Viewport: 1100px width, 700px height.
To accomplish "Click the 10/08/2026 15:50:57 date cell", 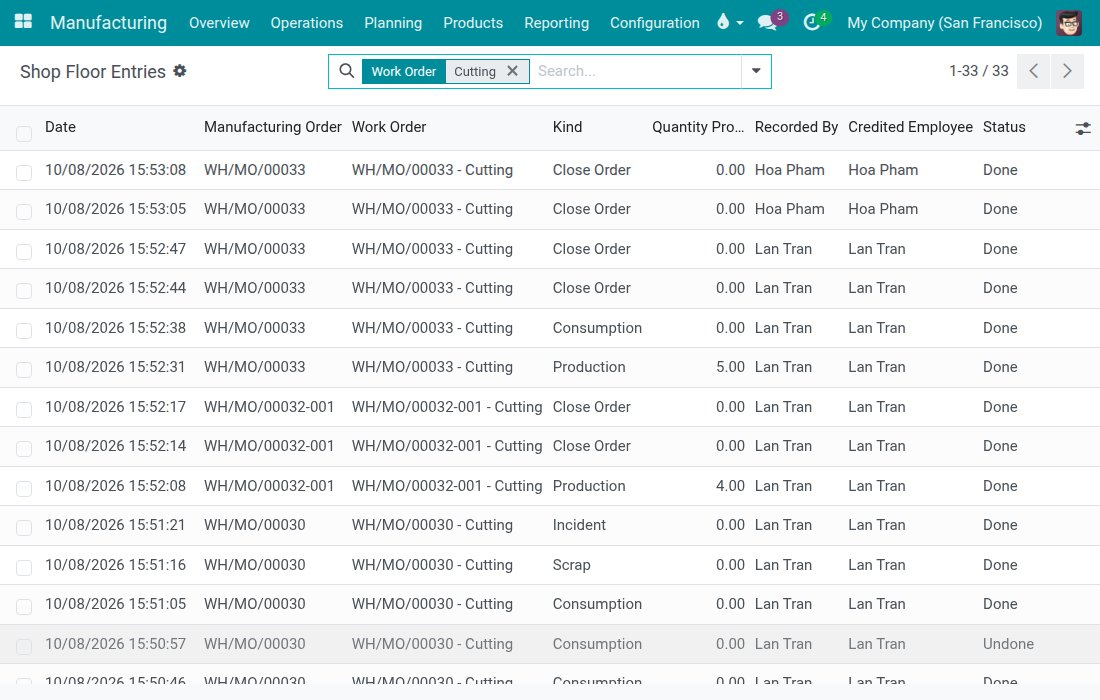I will pos(115,644).
